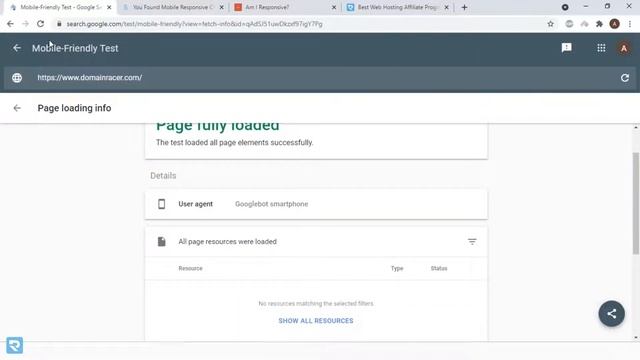Click the Mobile-Friendly Test title text
This screenshot has width=640, height=360.
[x=75, y=48]
